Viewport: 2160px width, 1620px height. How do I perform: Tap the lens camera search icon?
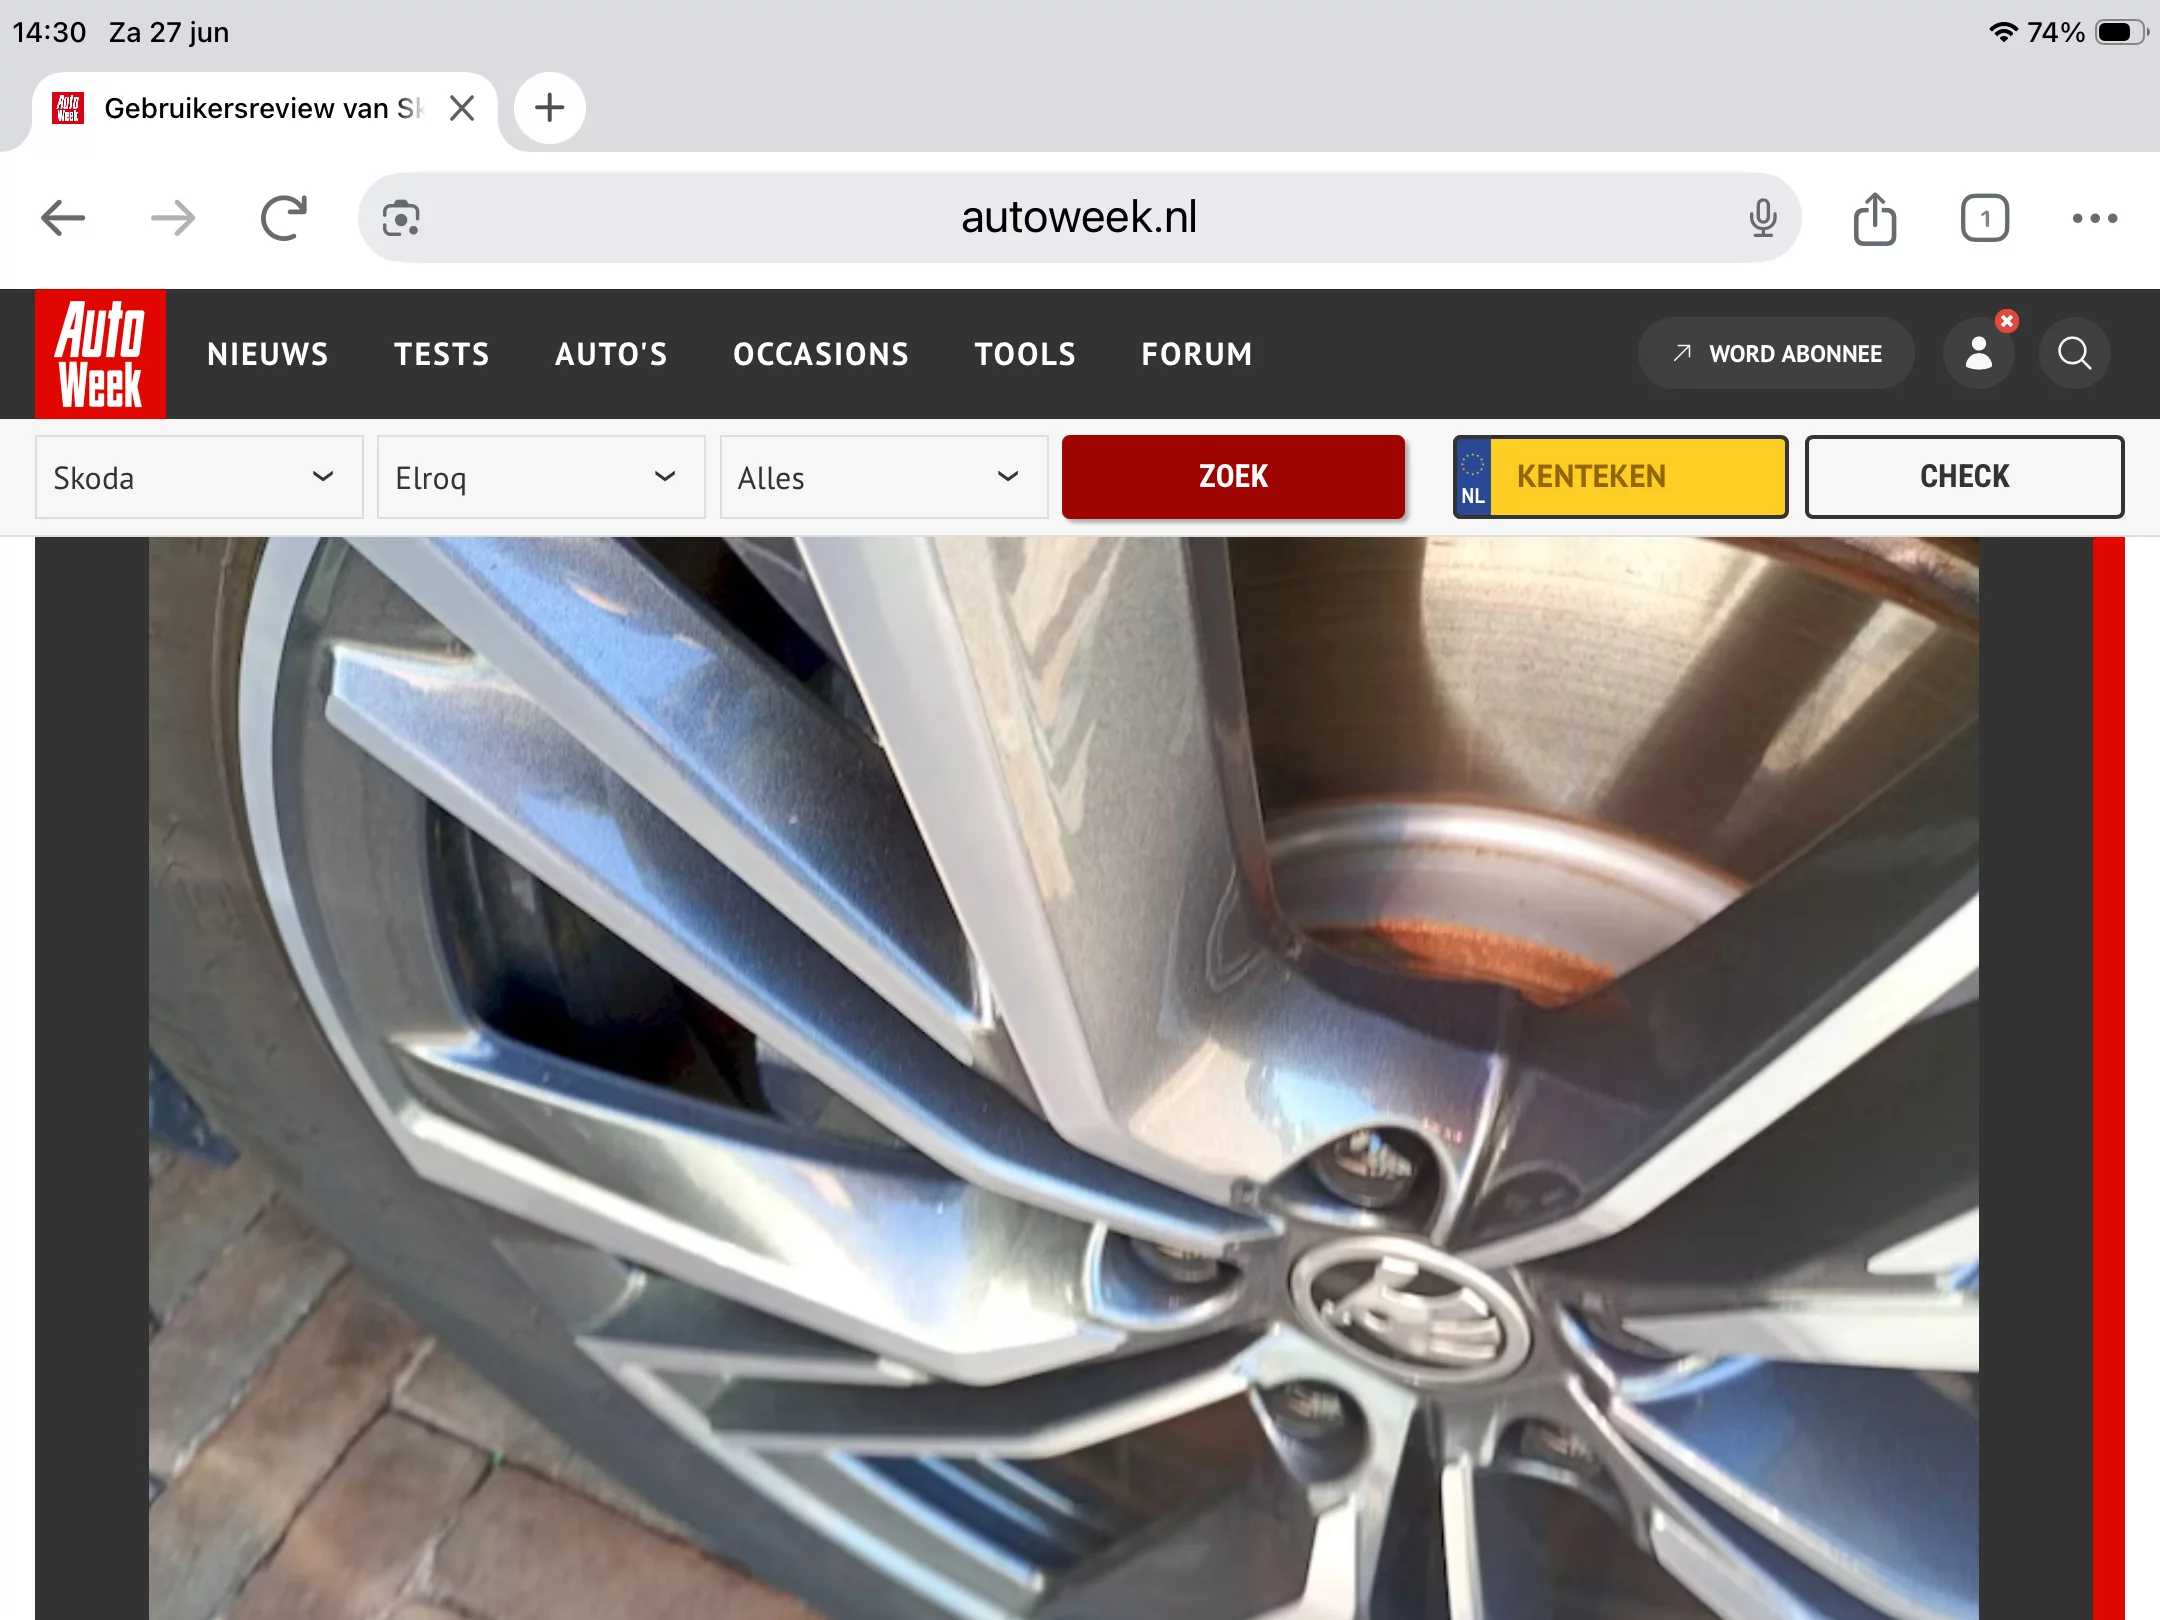click(401, 218)
